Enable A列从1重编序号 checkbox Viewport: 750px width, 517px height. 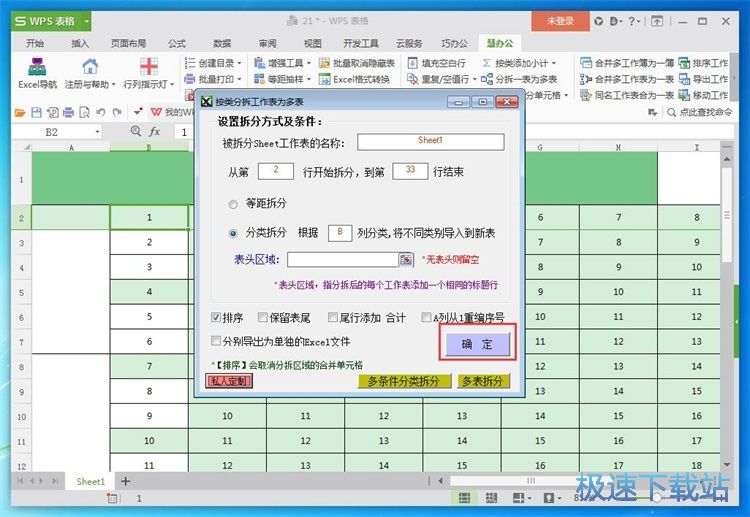pos(426,317)
